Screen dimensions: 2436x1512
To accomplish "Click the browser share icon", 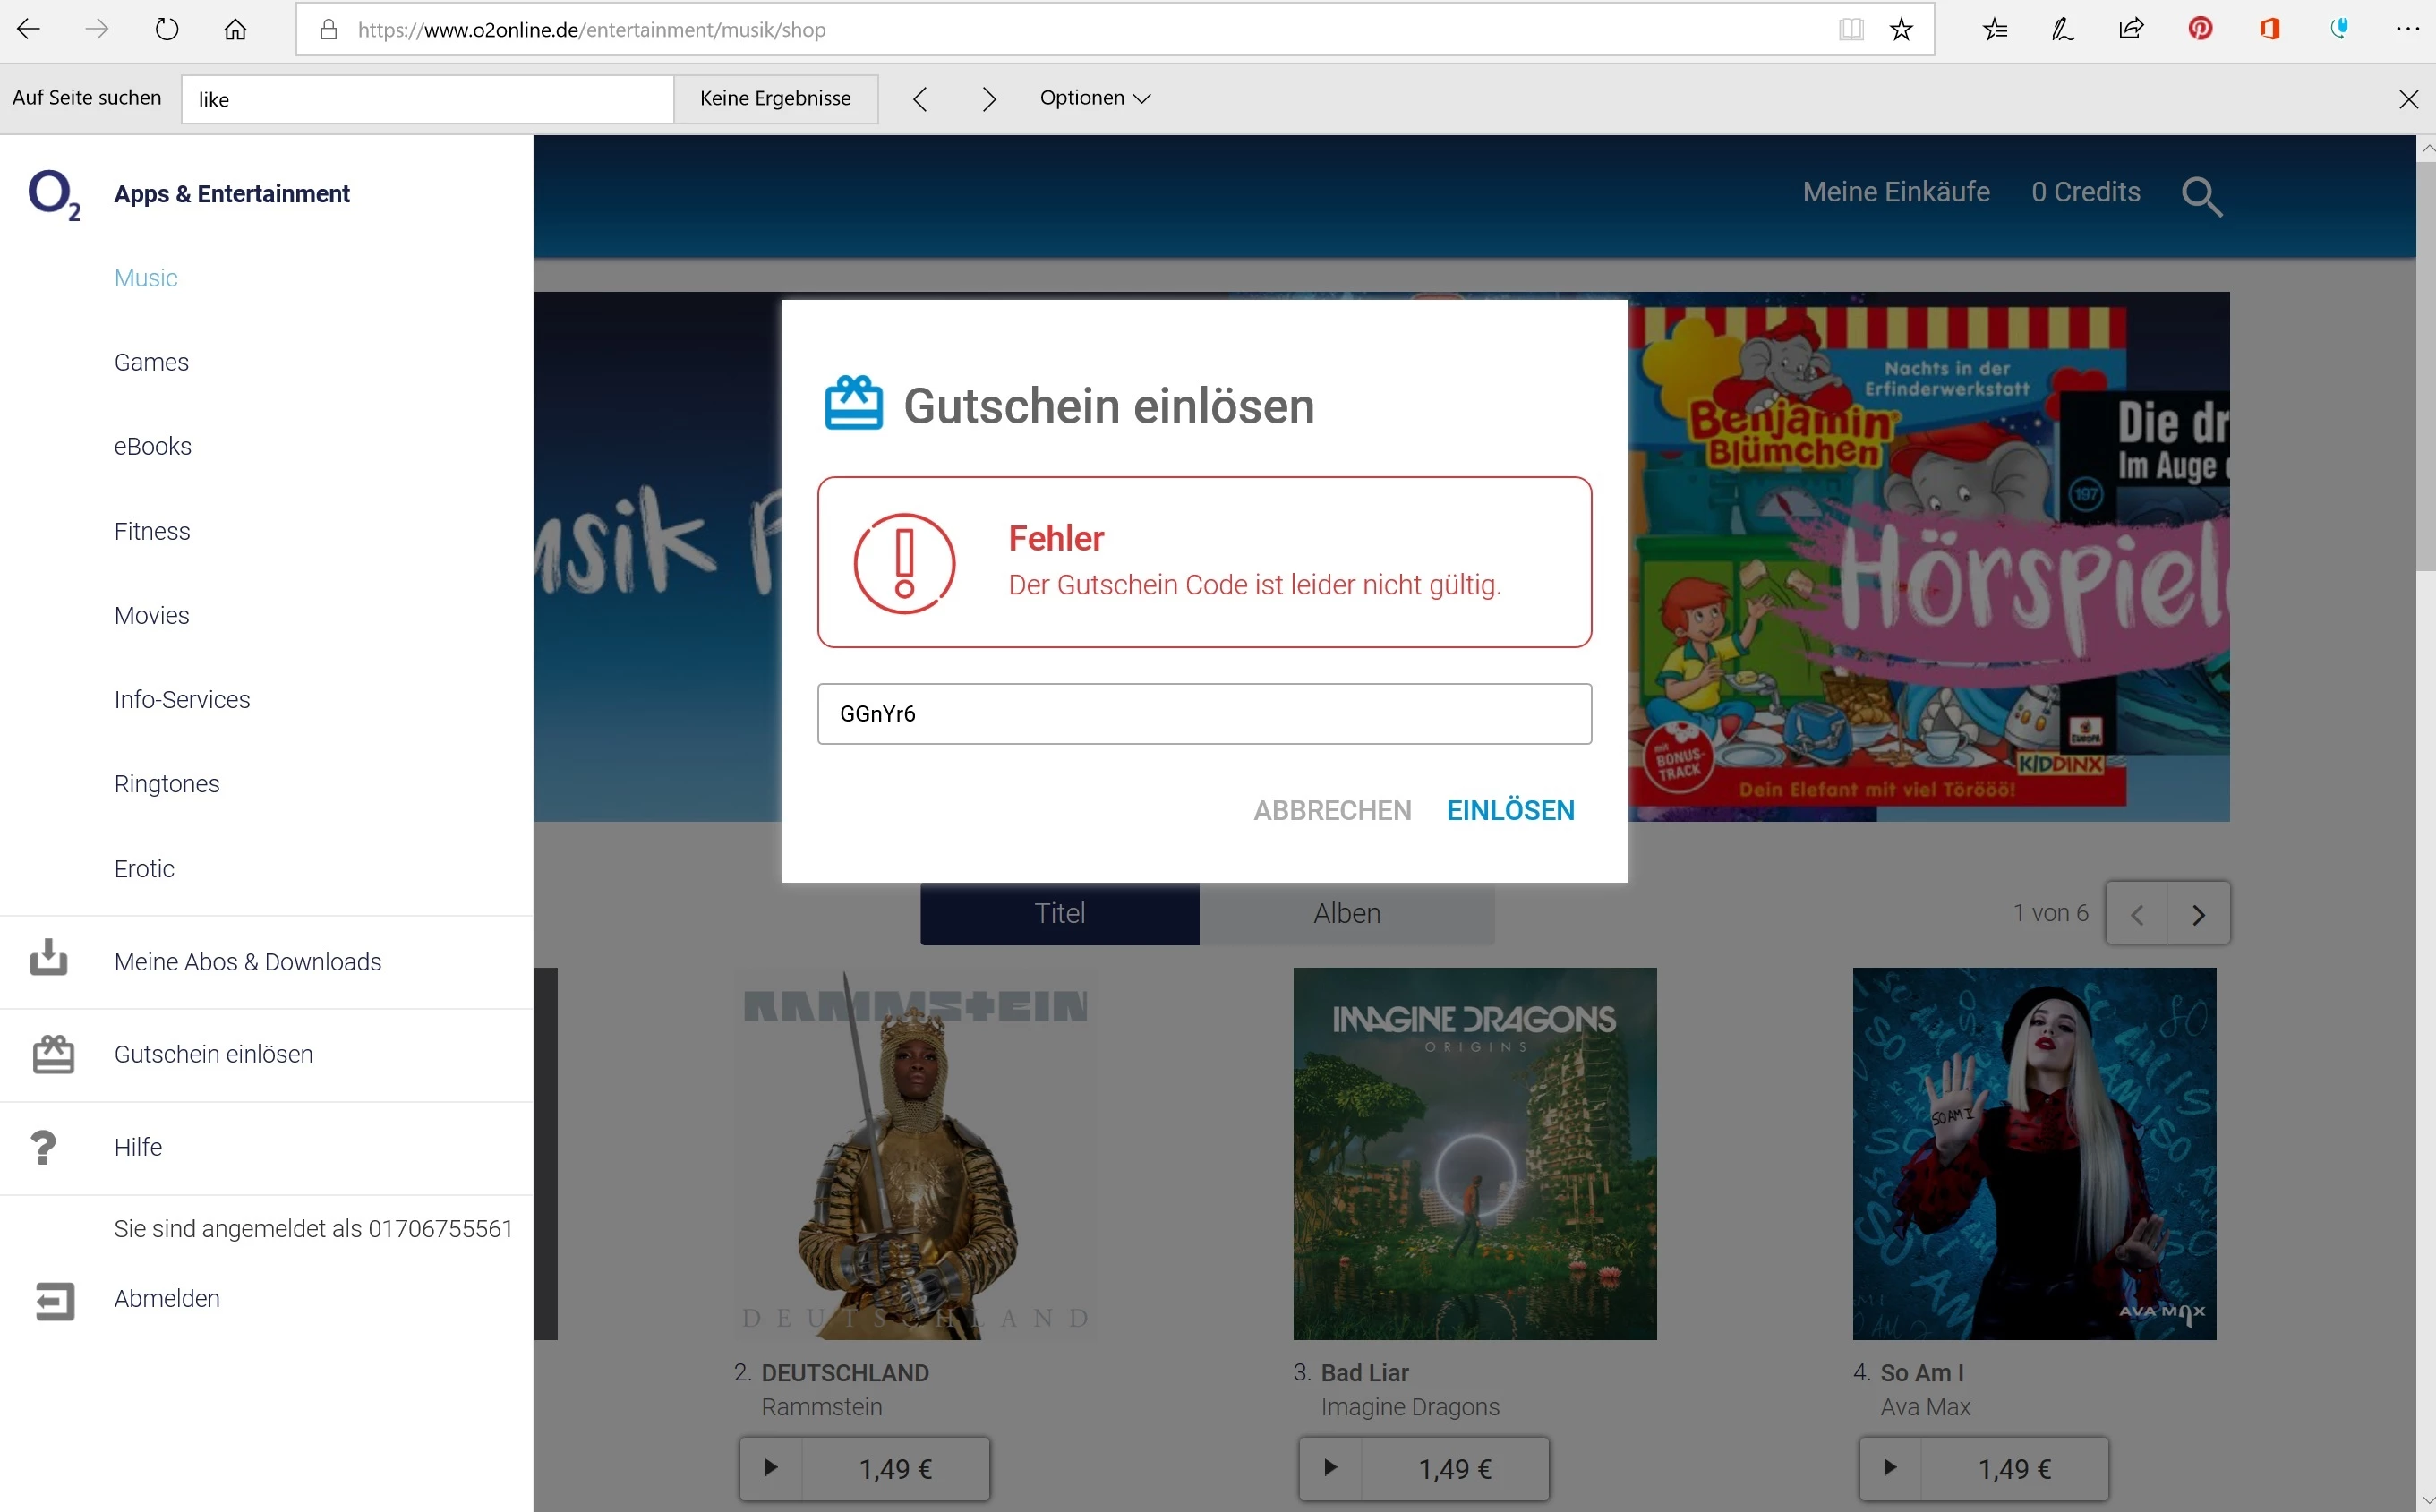I will (2131, 29).
